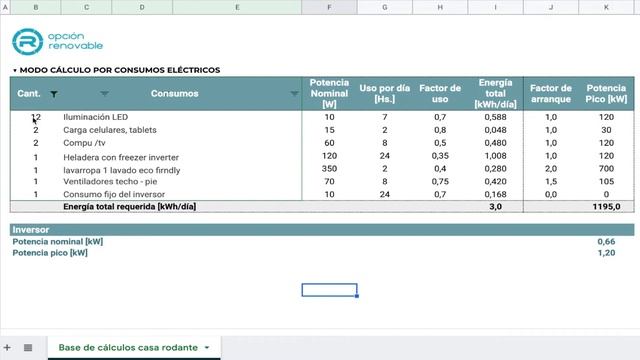Click Energía total requerida [kWh/día] label
Screen dimensions: 640x360
coord(129,207)
